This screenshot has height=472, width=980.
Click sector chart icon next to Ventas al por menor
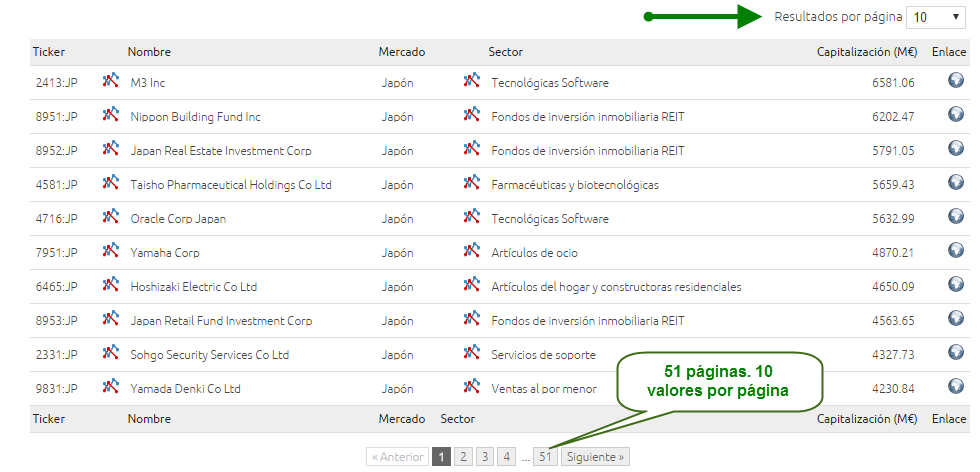[x=472, y=386]
